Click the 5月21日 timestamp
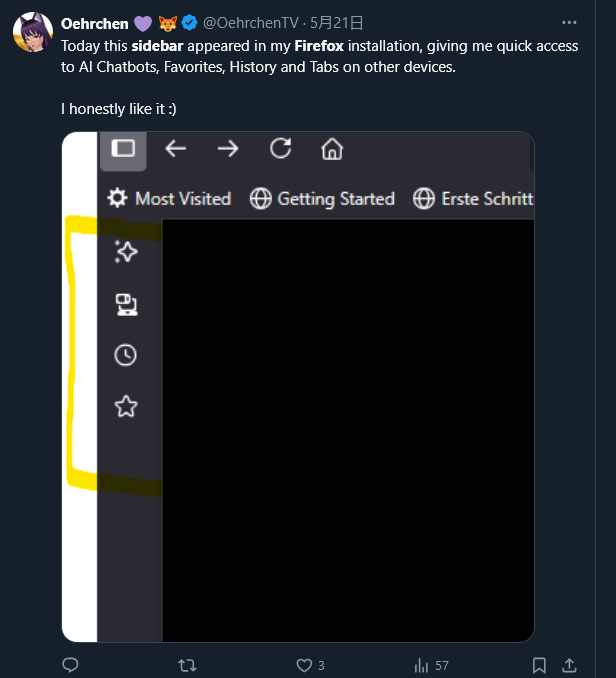 click(337, 22)
